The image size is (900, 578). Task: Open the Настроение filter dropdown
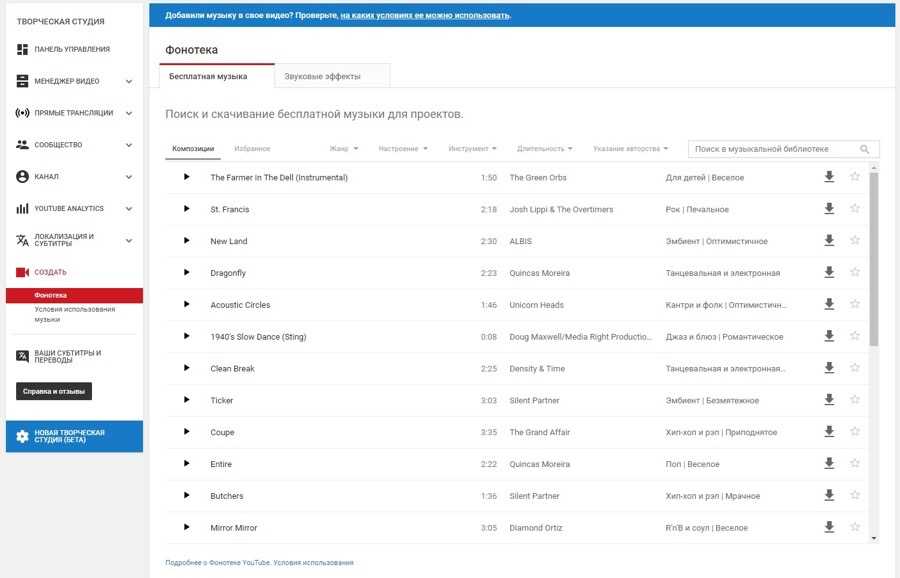click(403, 149)
